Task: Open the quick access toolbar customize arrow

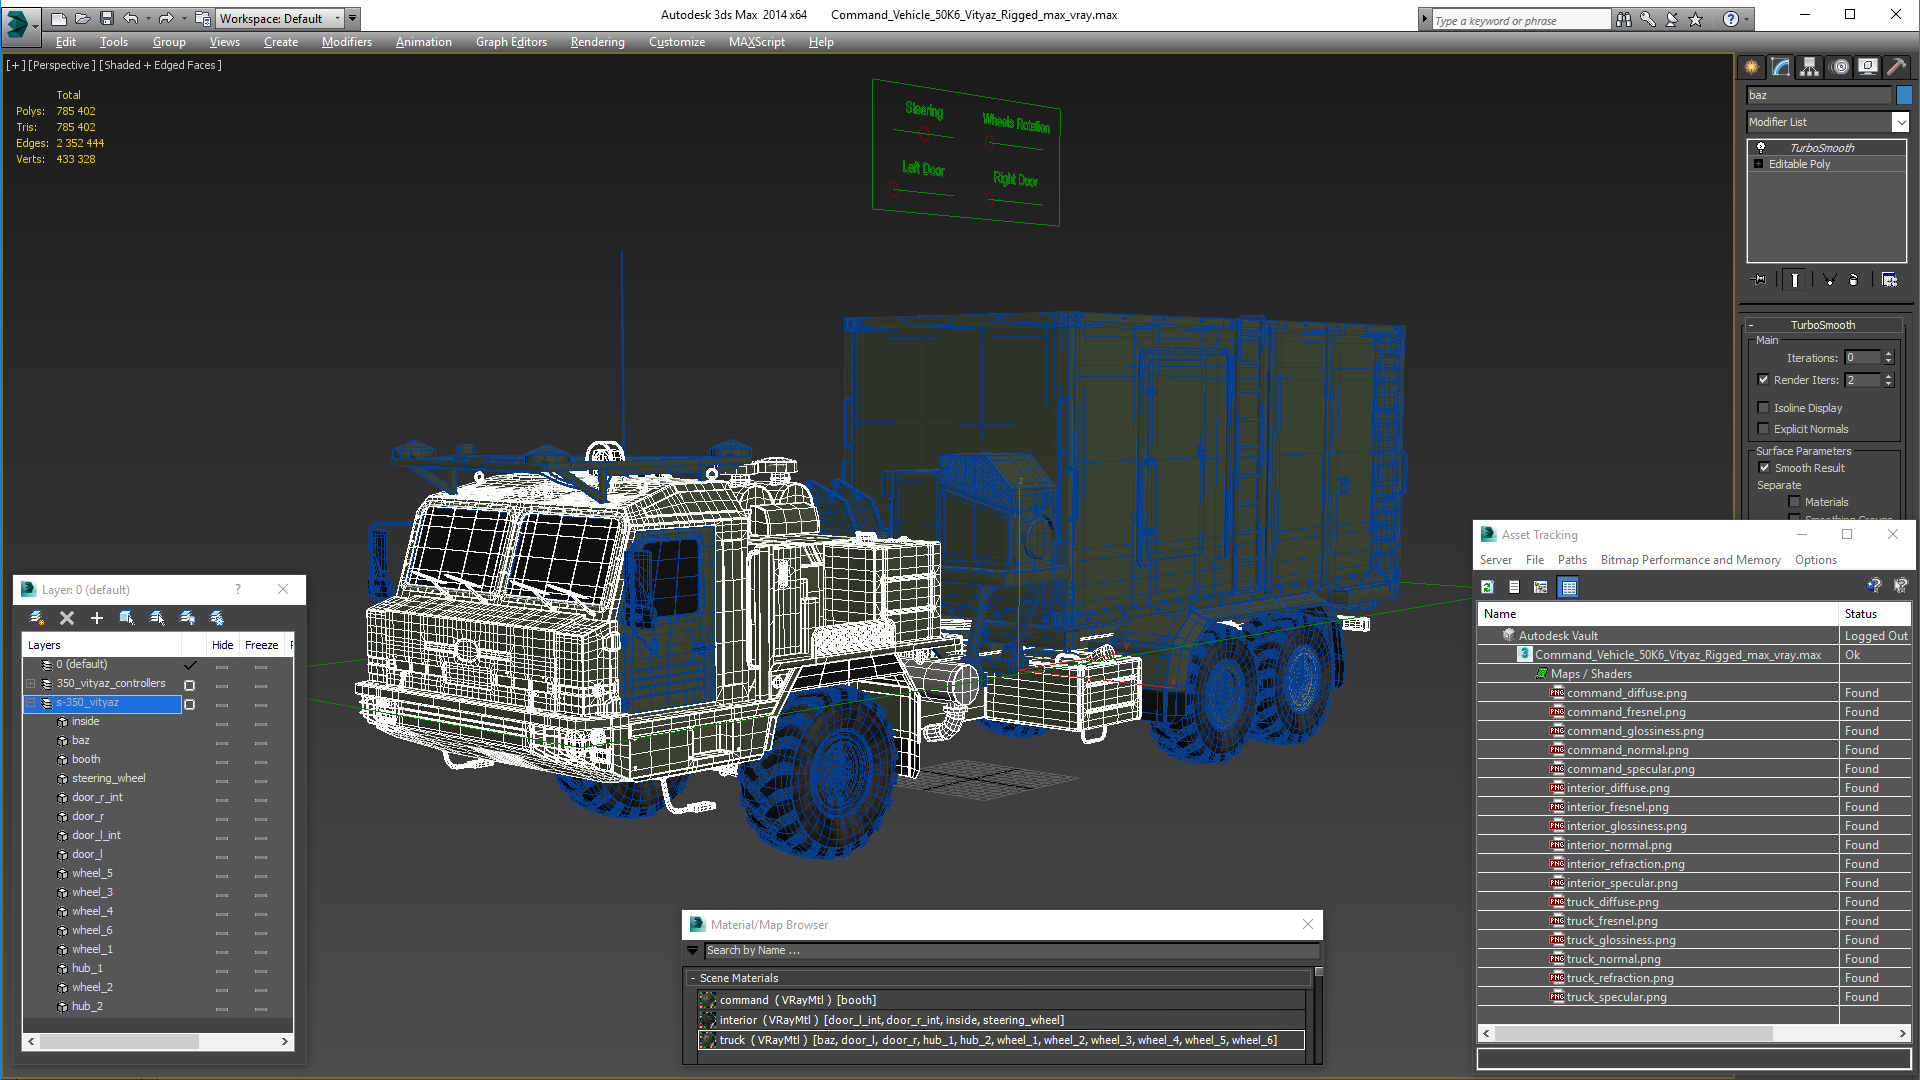Action: tap(352, 18)
